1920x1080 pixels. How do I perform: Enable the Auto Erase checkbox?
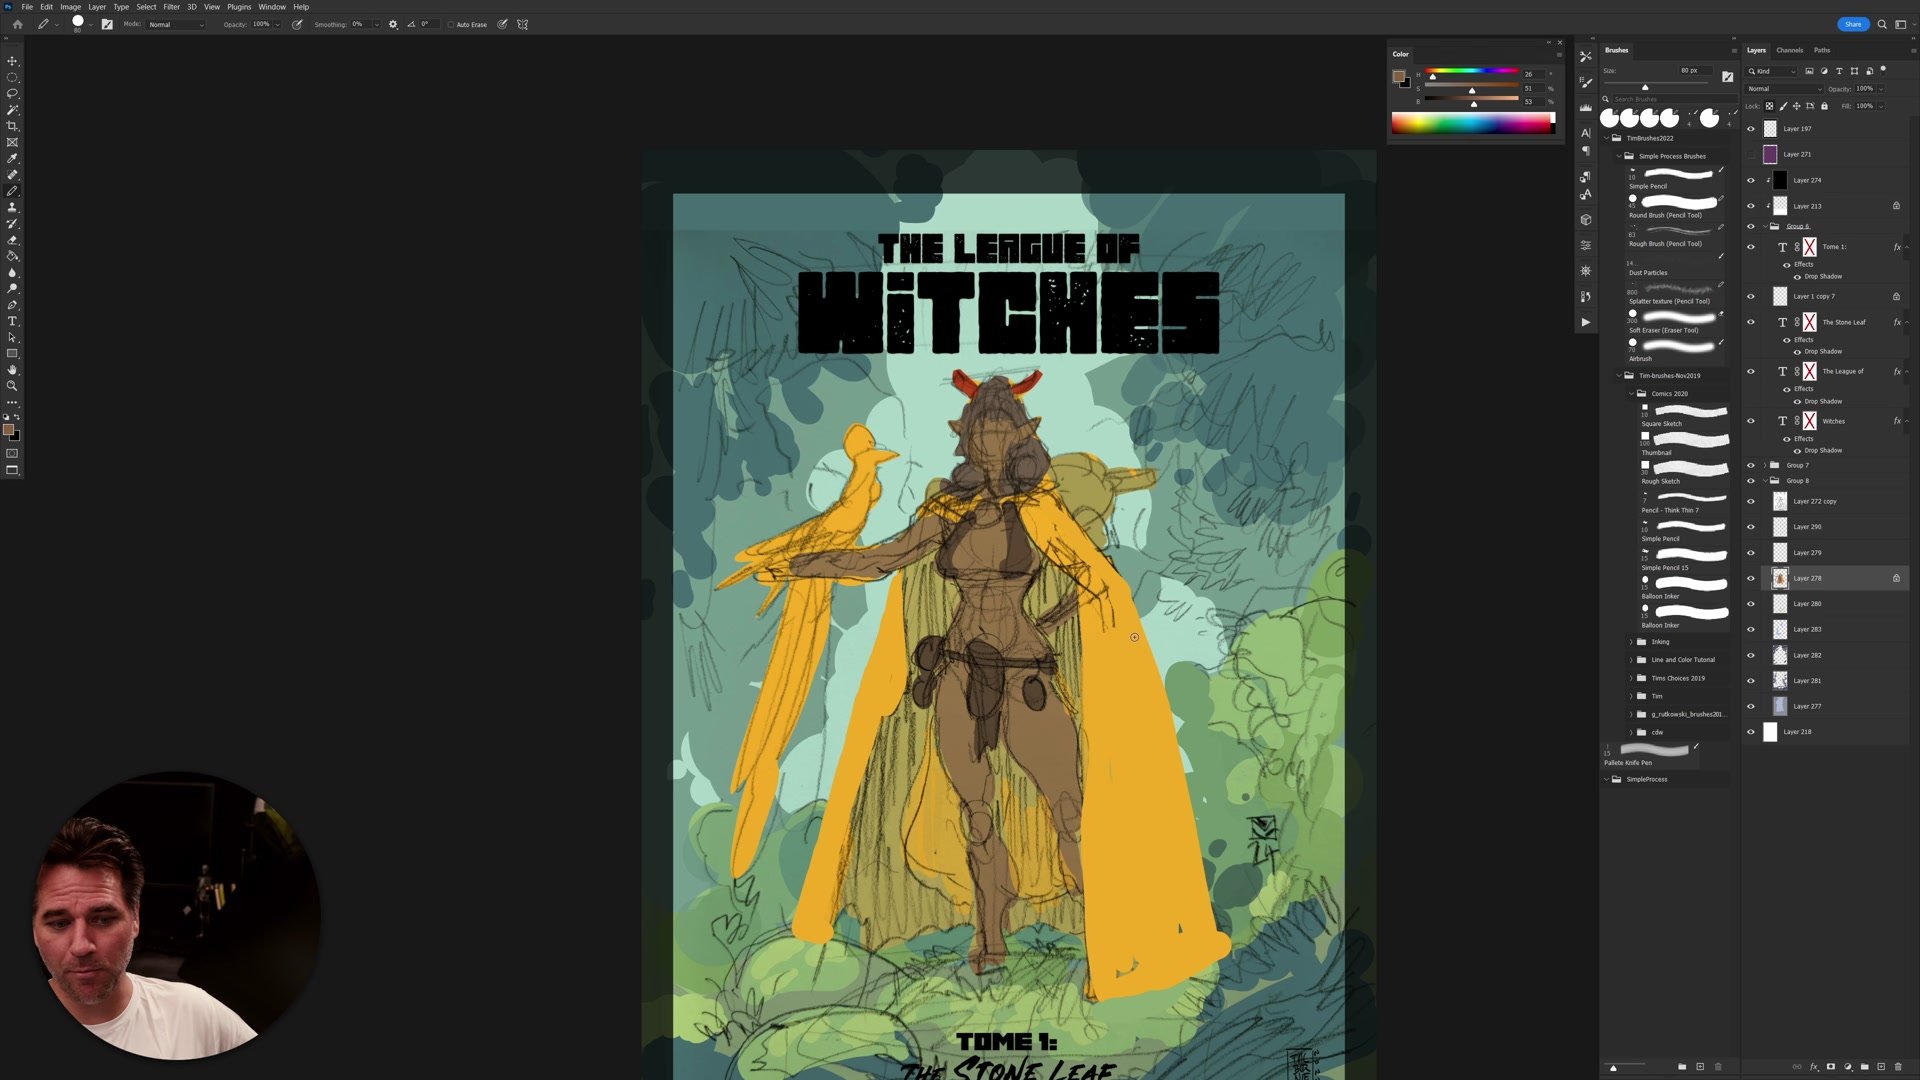[451, 24]
